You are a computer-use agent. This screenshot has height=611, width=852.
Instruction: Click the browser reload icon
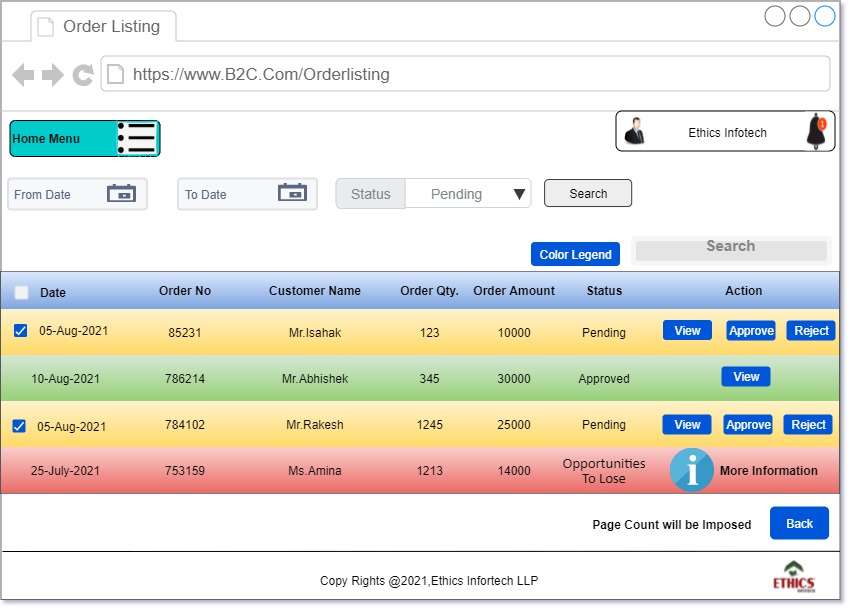[x=83, y=75]
